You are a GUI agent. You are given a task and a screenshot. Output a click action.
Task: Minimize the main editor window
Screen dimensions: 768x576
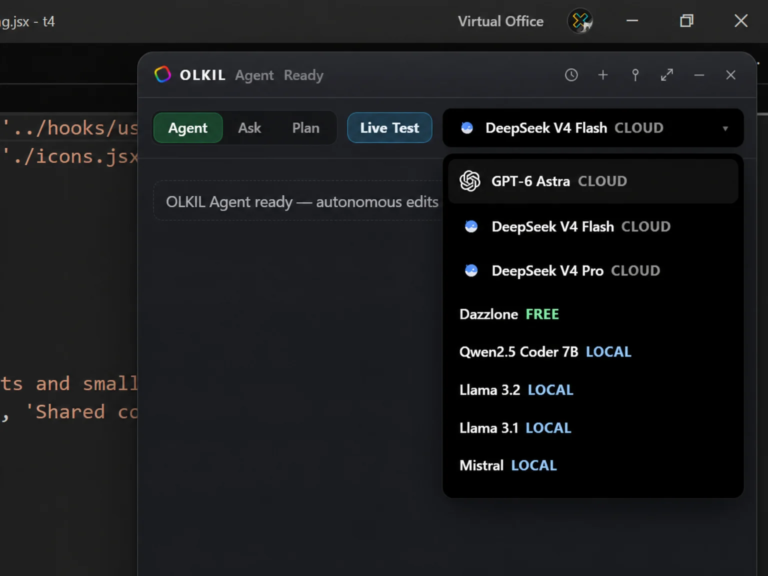coord(632,21)
